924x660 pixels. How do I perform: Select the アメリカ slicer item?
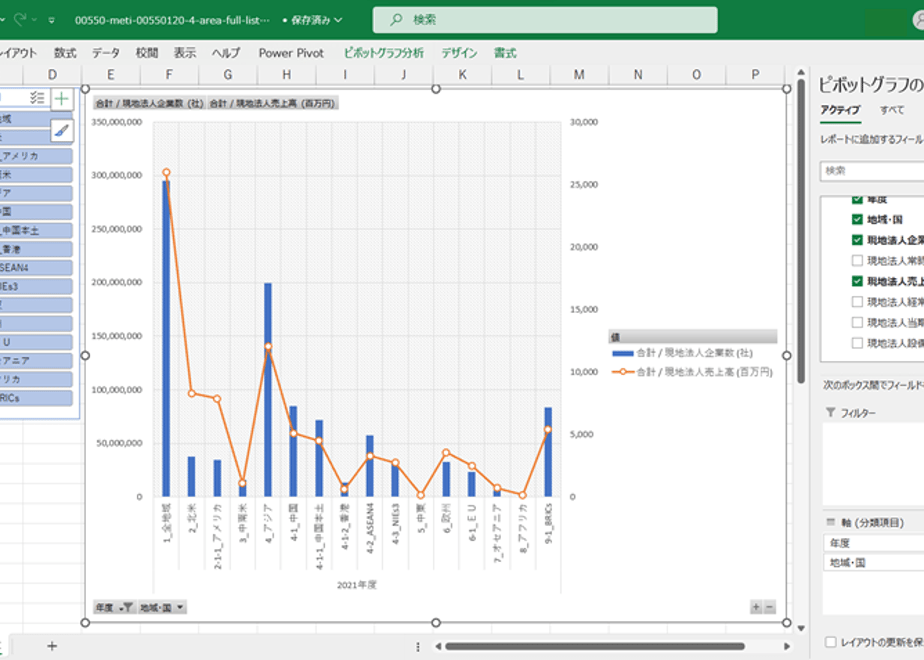tap(35, 156)
